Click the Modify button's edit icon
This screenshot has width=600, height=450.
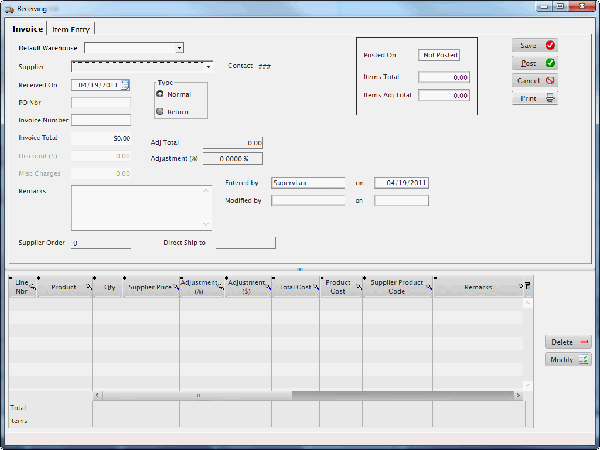click(x=584, y=359)
